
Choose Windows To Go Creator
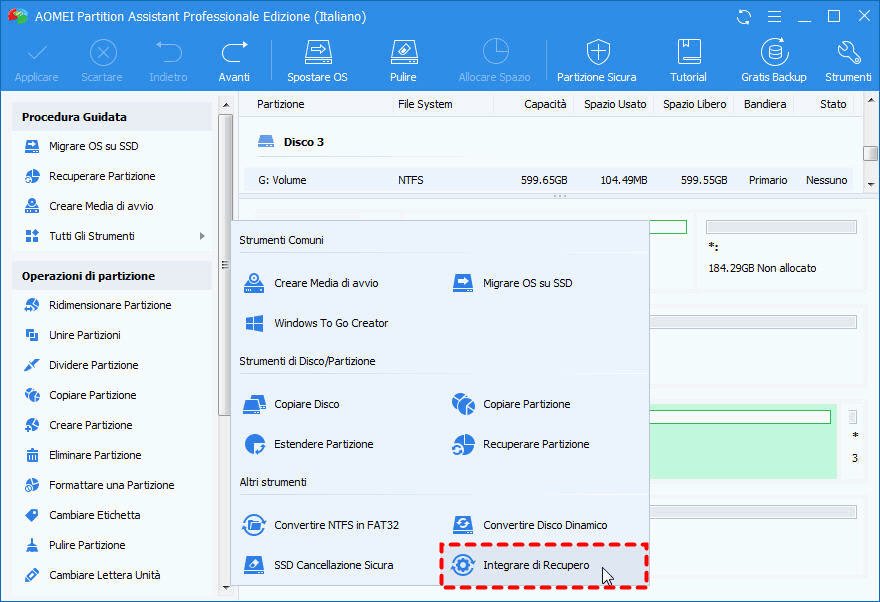[x=316, y=323]
